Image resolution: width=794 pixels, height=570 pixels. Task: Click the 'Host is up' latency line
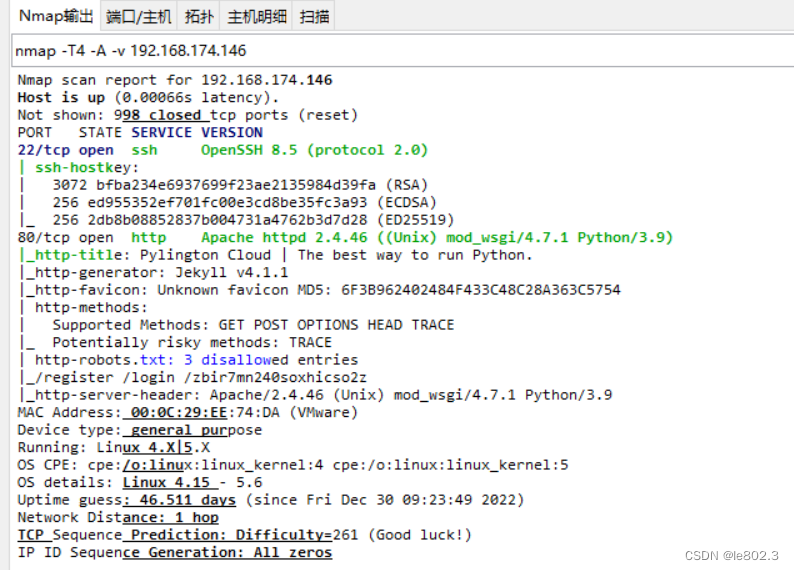148,97
